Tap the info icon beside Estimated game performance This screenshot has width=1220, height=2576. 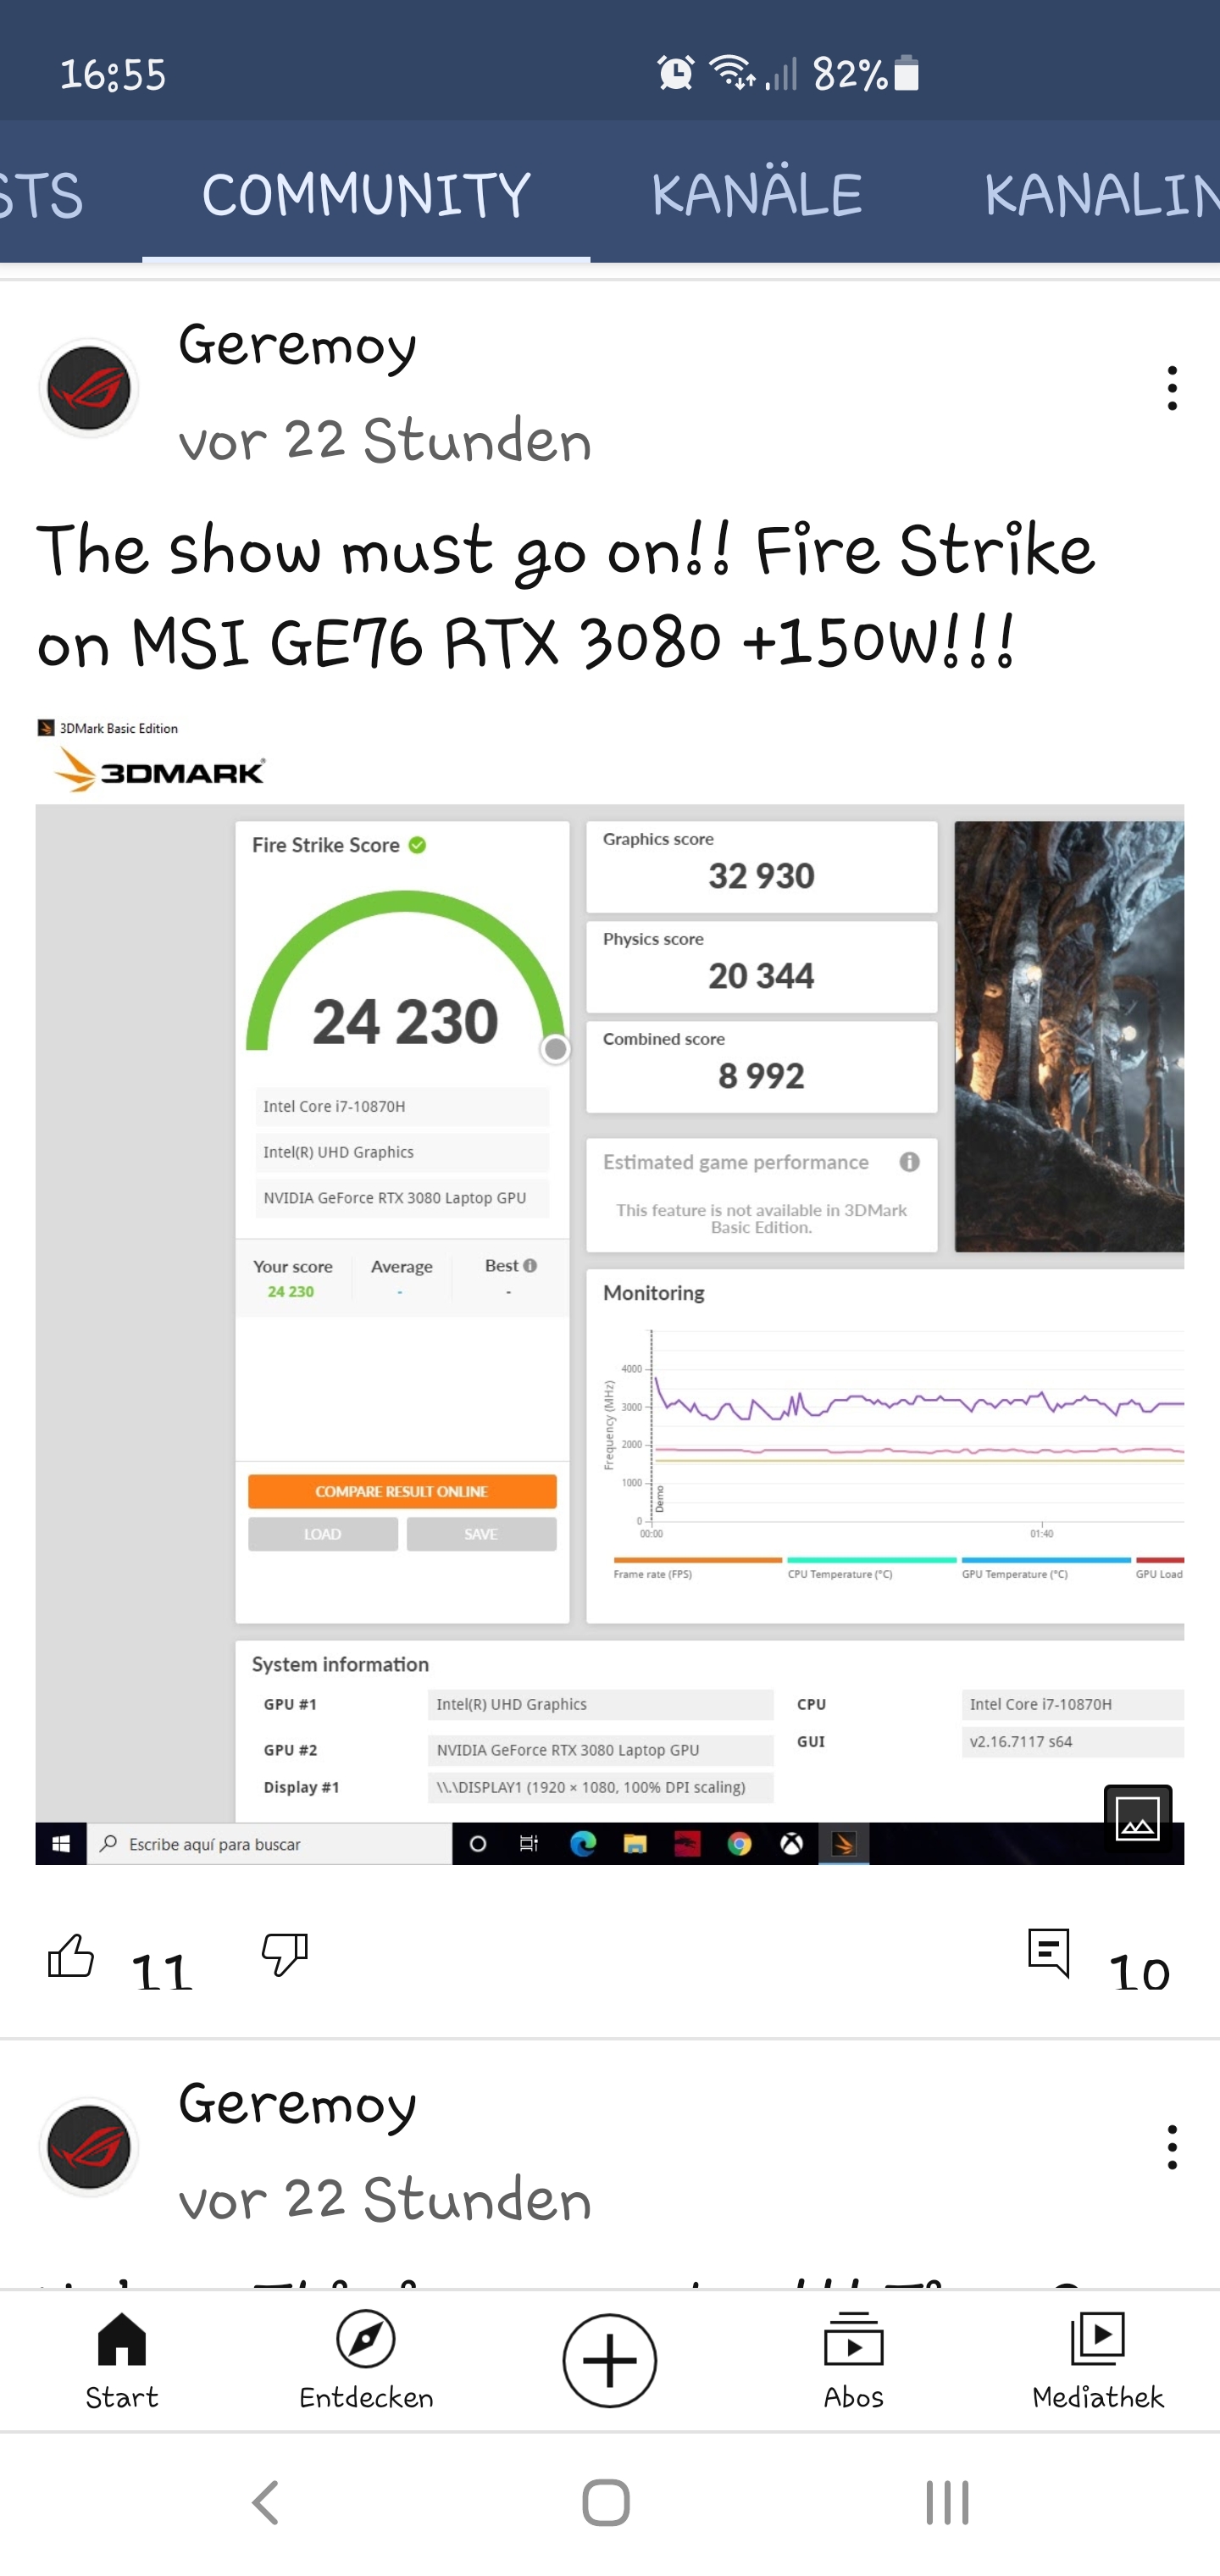tap(909, 1161)
